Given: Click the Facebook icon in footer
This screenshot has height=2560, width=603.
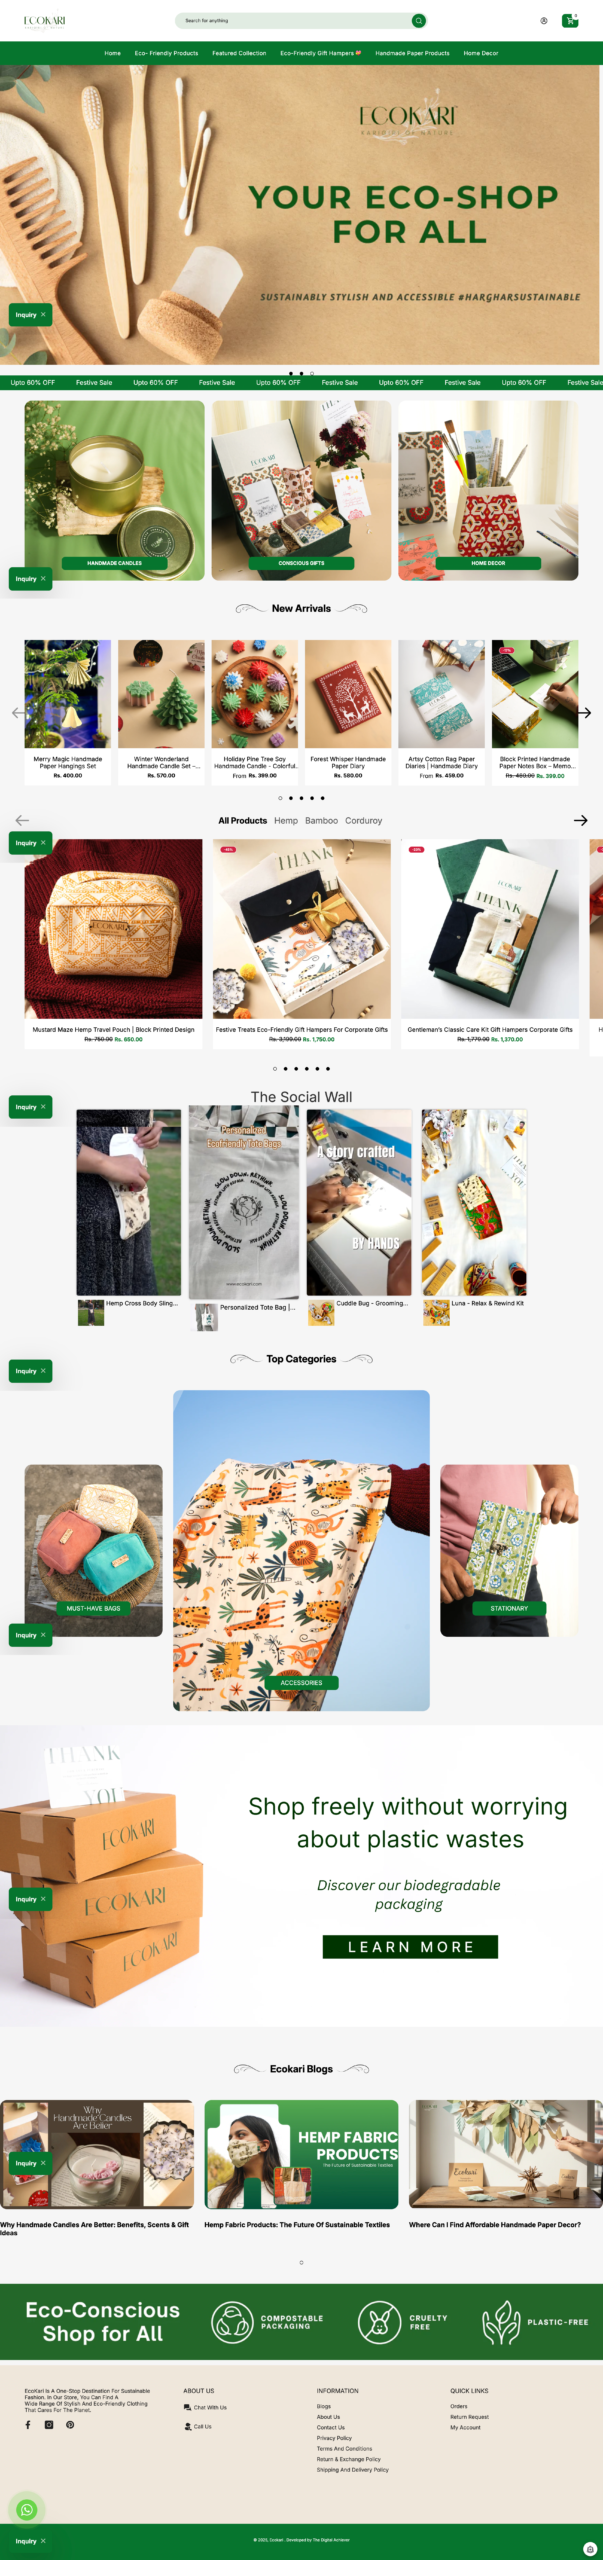Looking at the screenshot, I should coord(28,2424).
